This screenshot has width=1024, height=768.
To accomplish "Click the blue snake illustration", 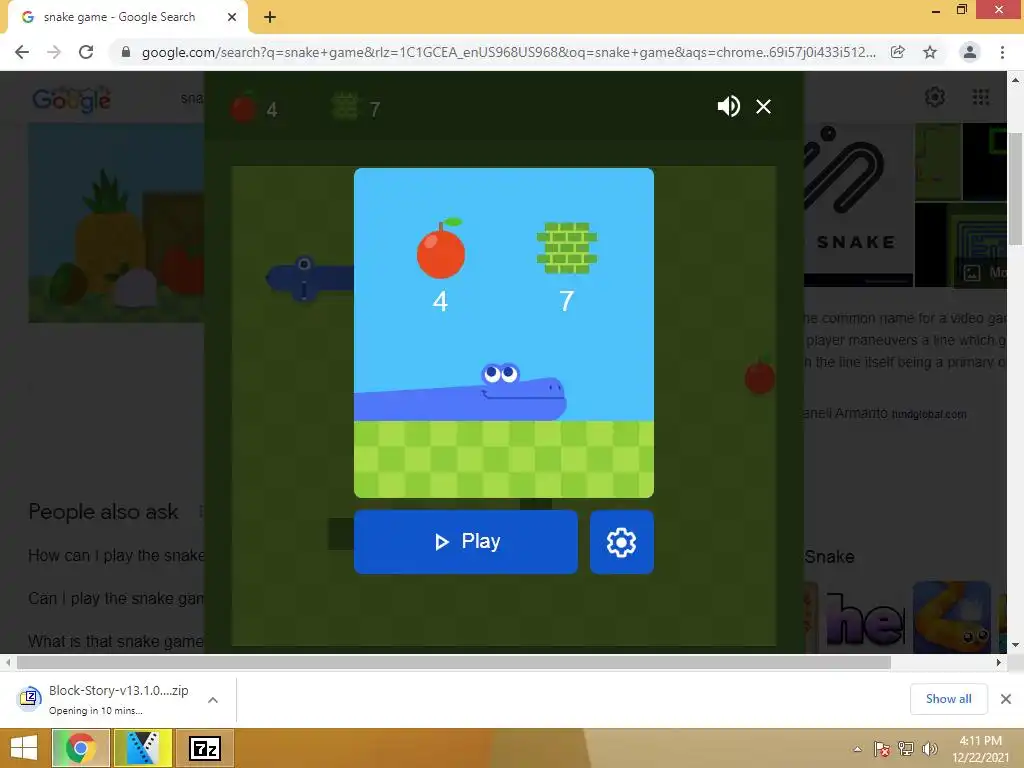I will point(460,392).
